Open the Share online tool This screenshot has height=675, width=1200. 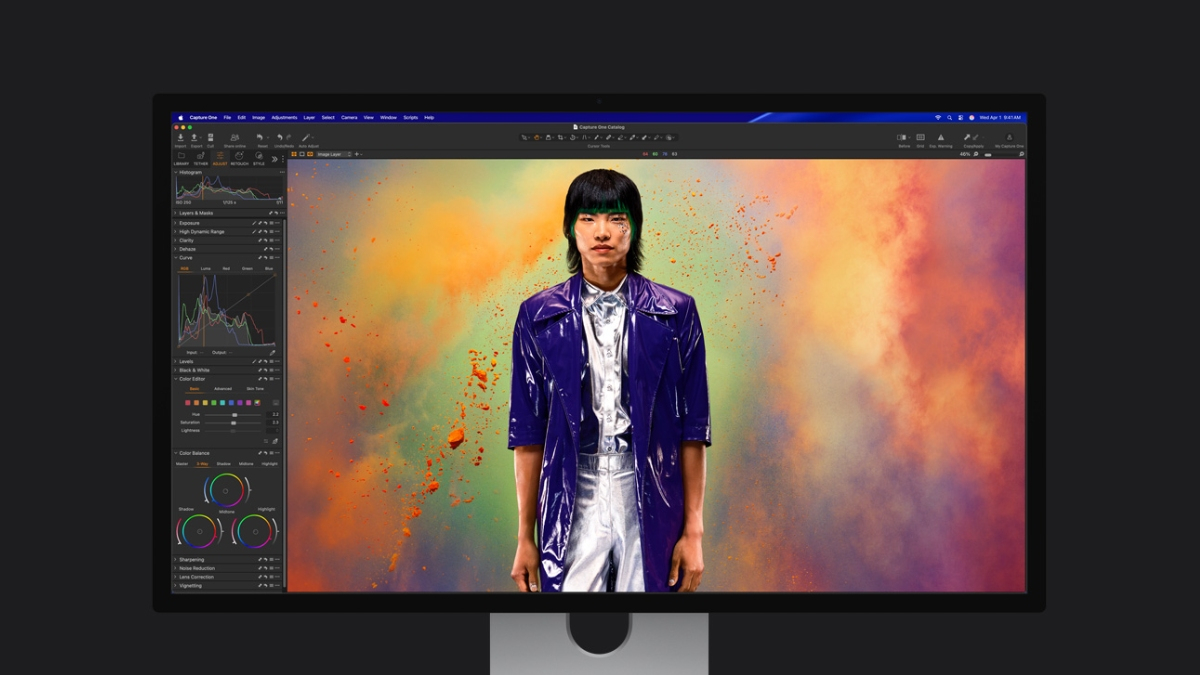(234, 136)
